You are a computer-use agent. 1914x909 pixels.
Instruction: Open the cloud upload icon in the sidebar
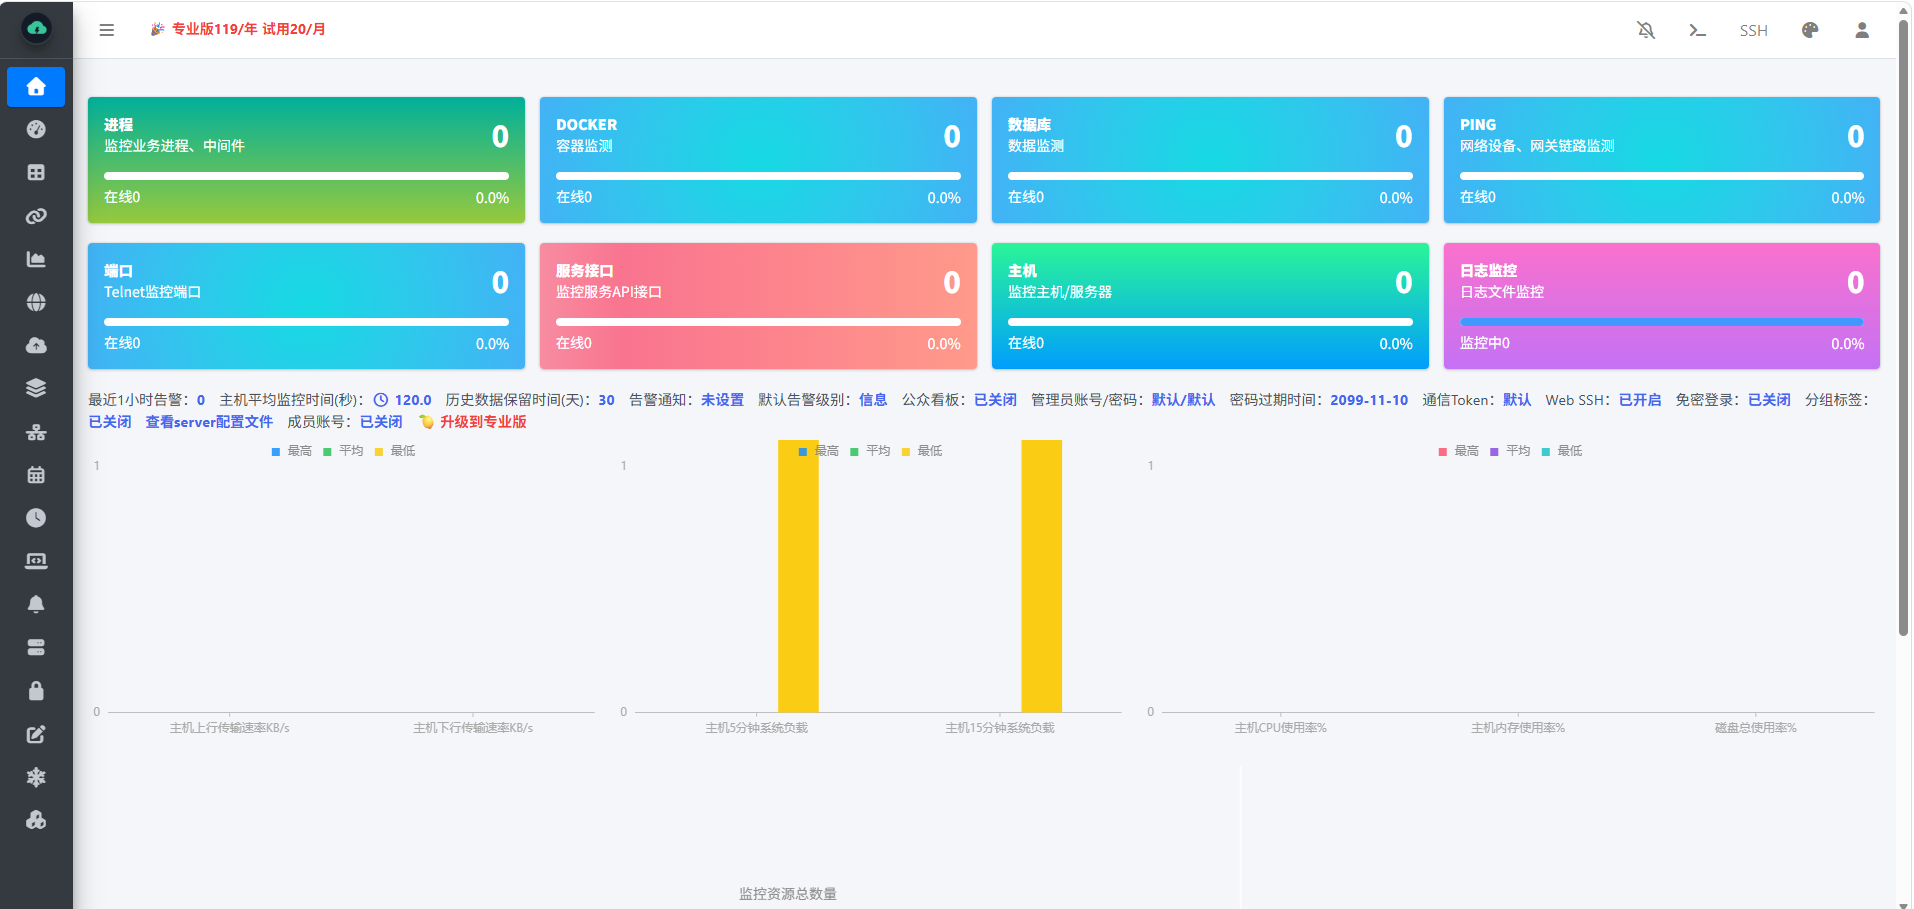point(36,346)
